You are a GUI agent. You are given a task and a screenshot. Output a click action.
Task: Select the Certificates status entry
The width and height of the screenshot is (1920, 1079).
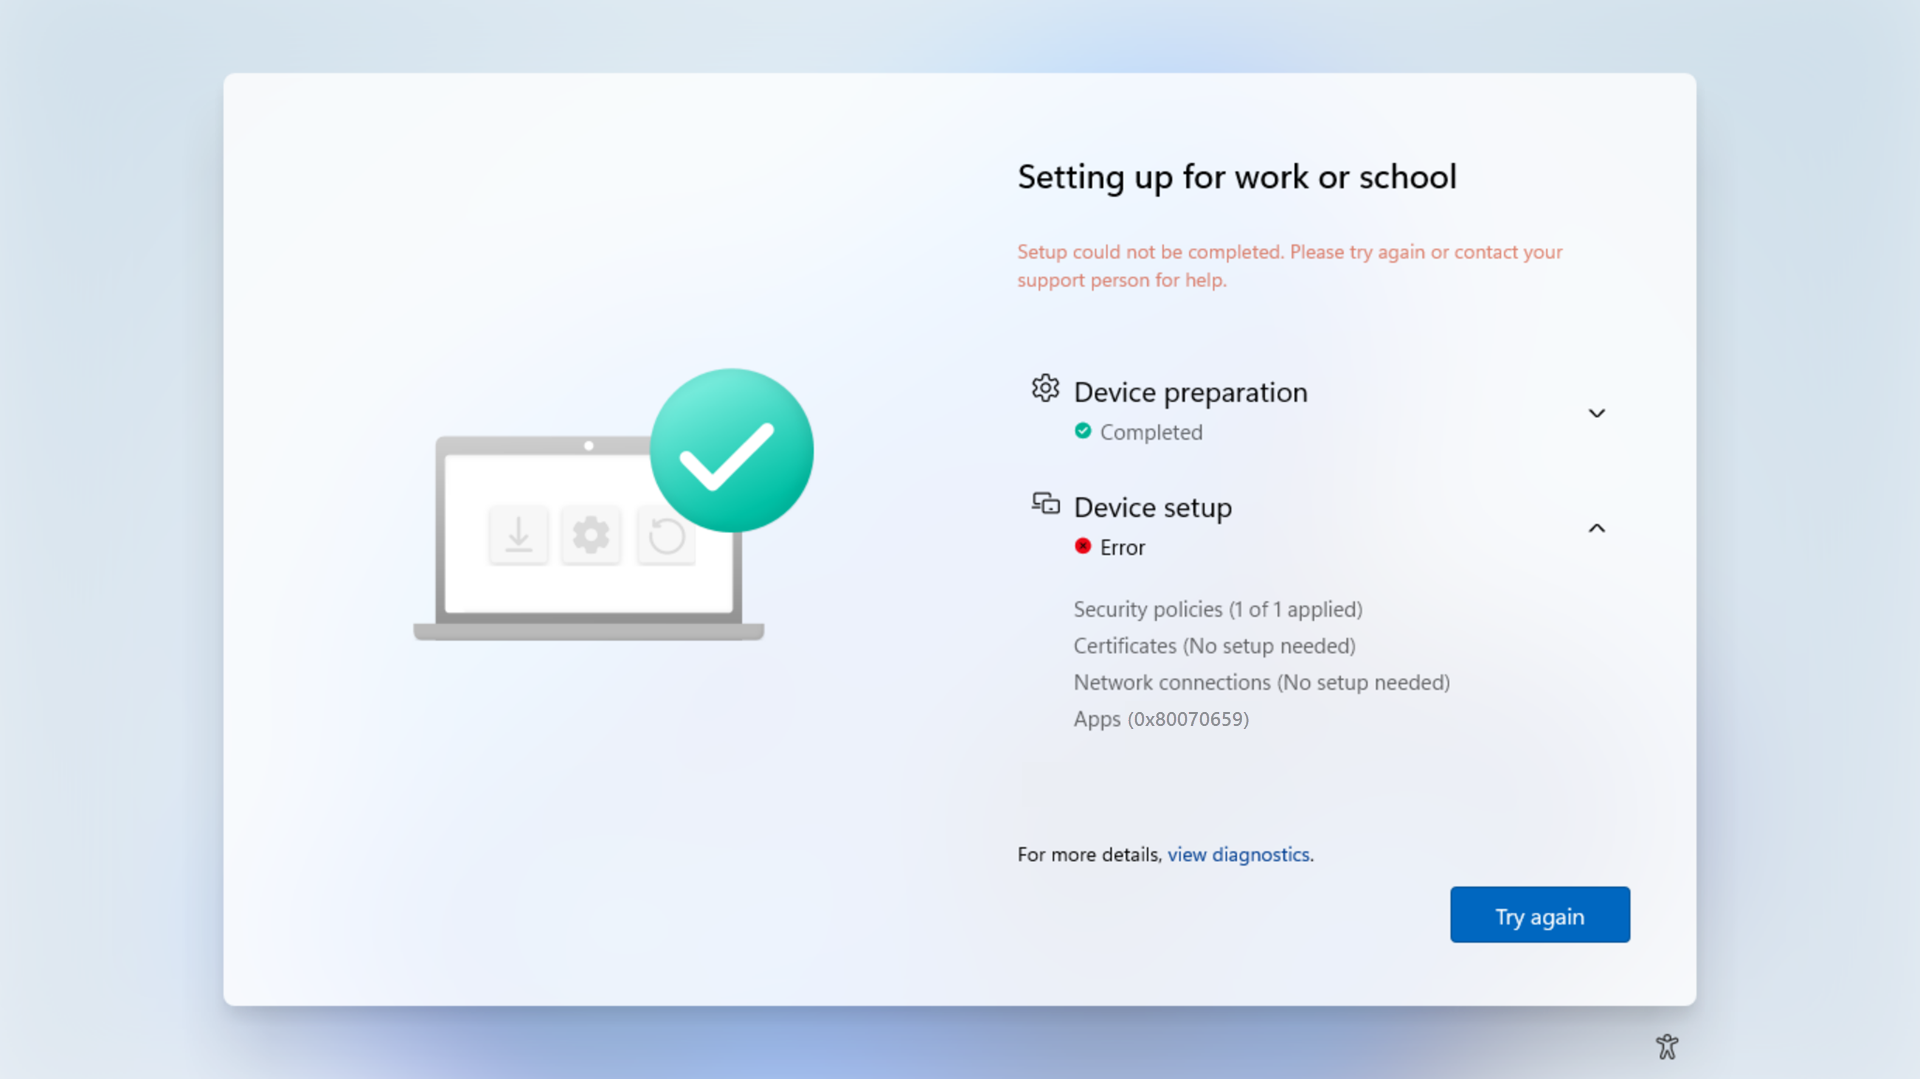click(x=1214, y=646)
